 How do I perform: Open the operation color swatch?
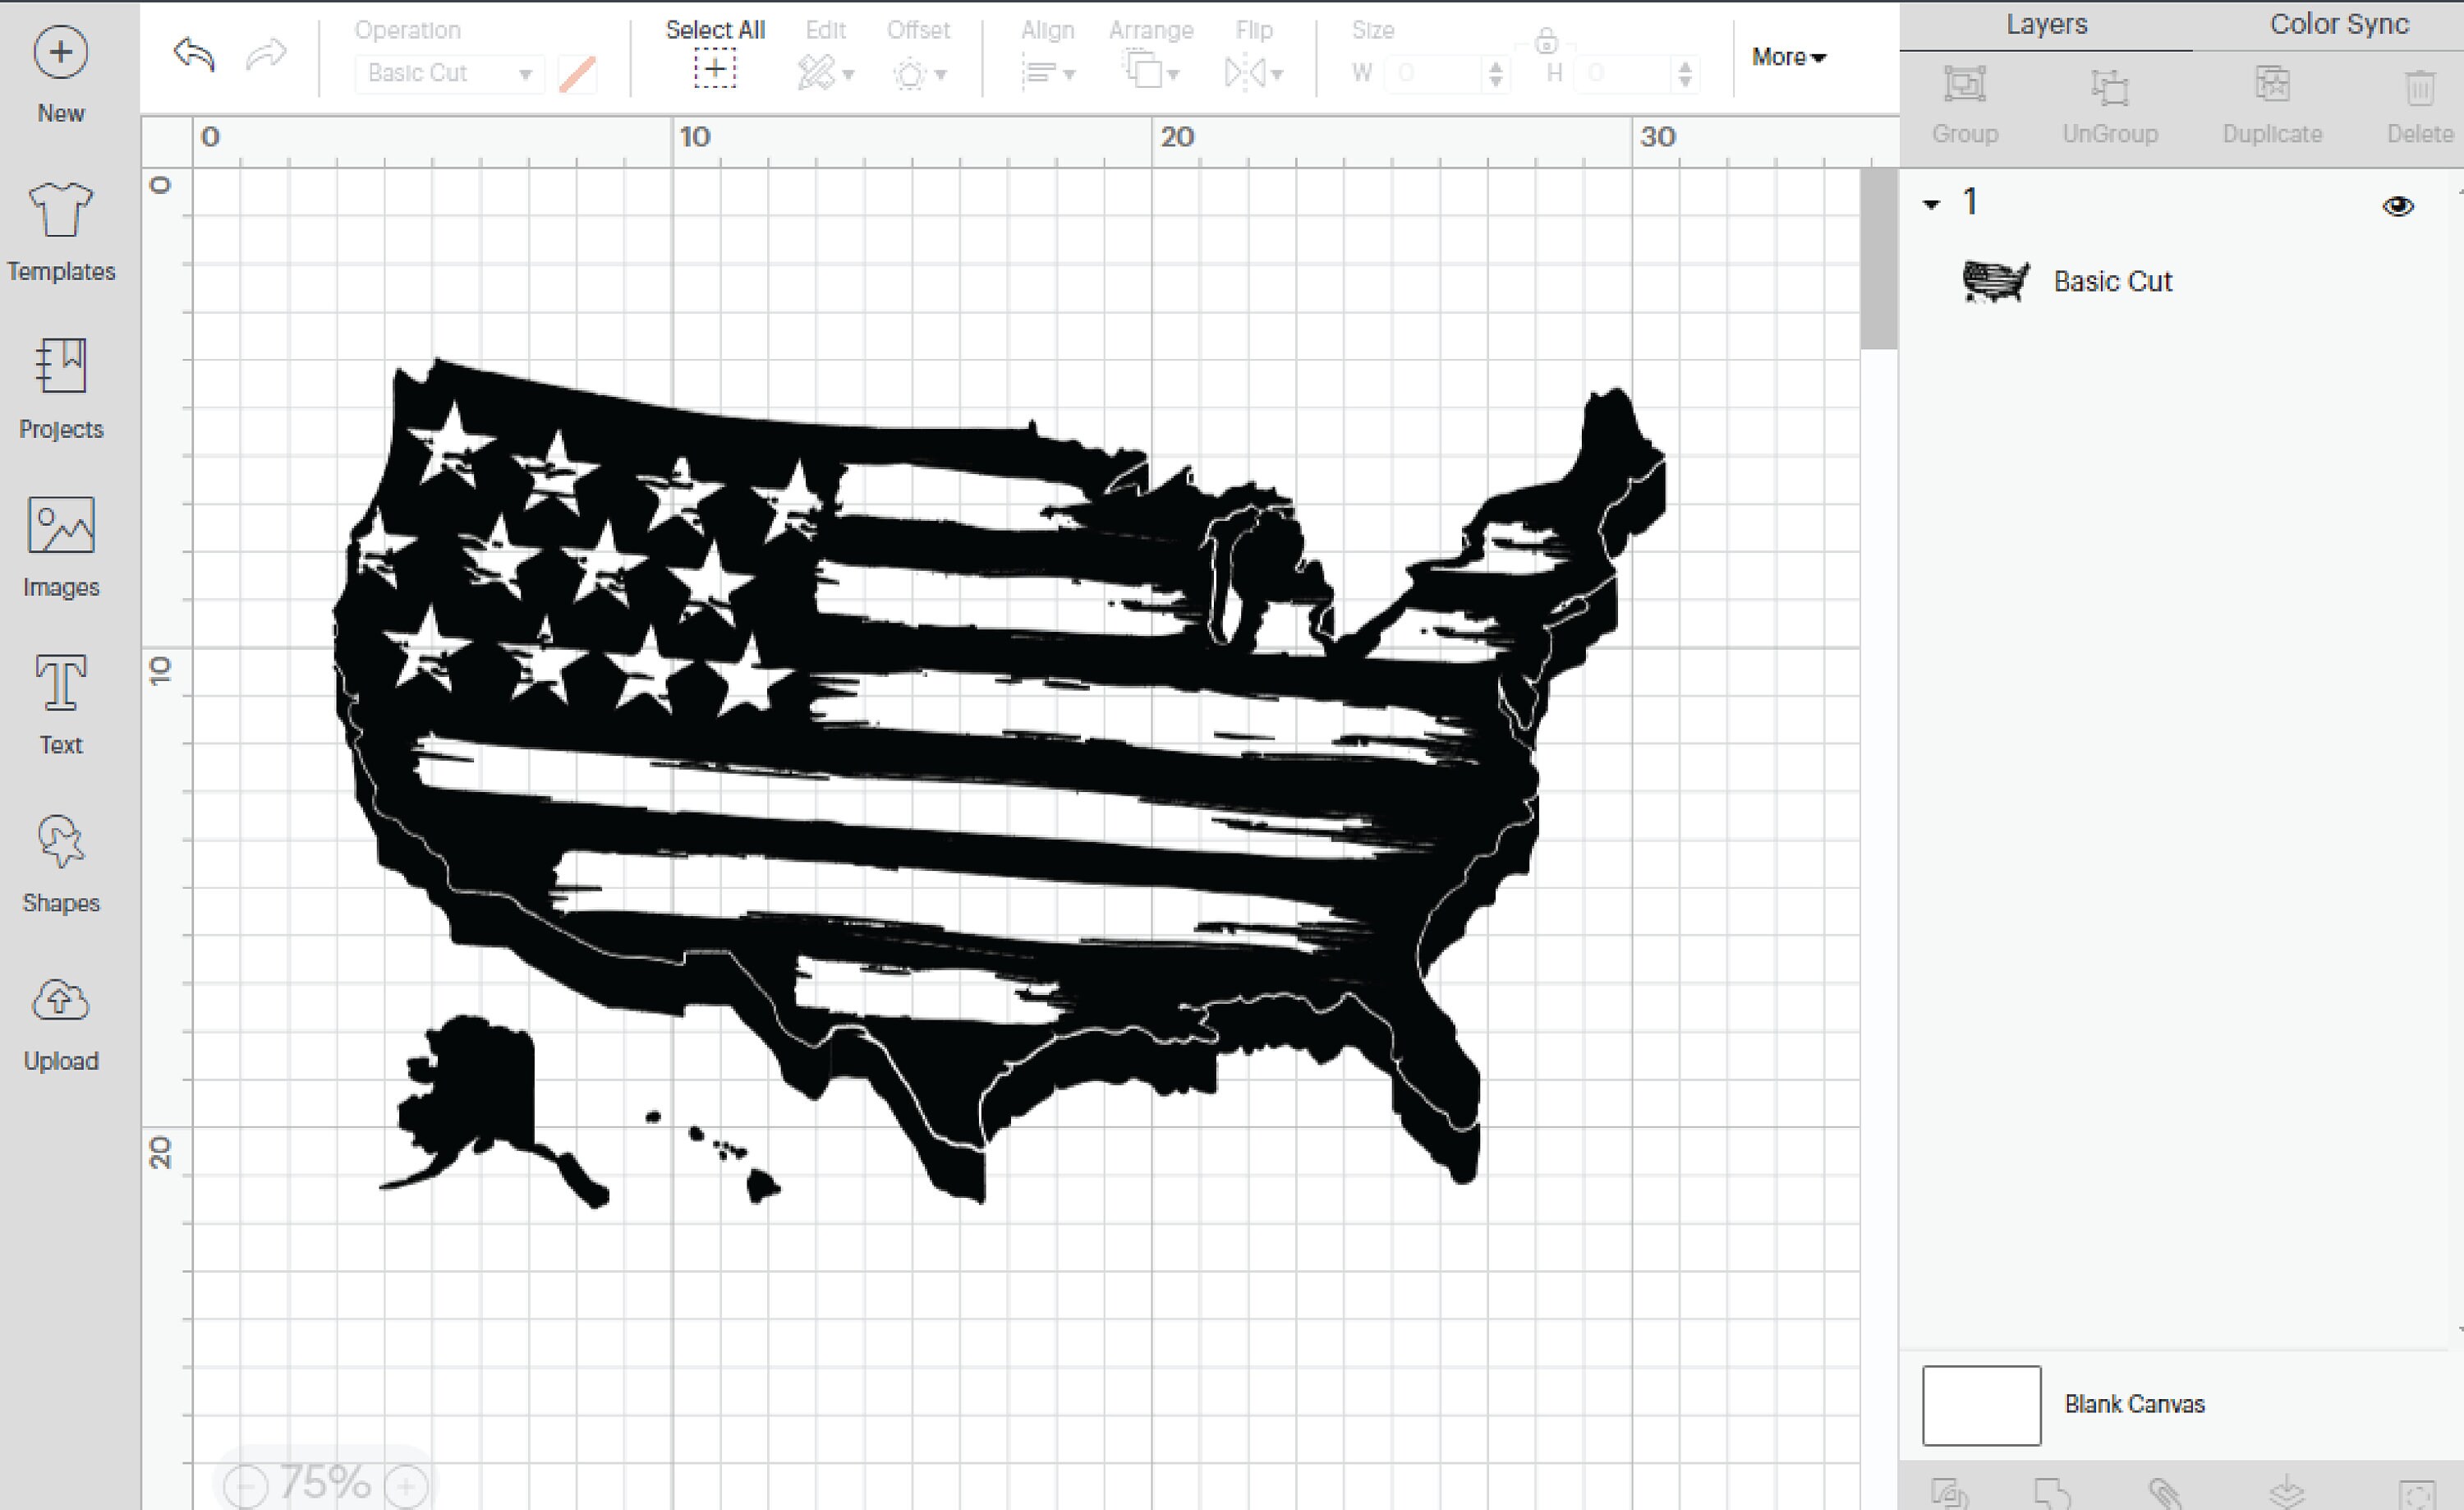point(577,73)
